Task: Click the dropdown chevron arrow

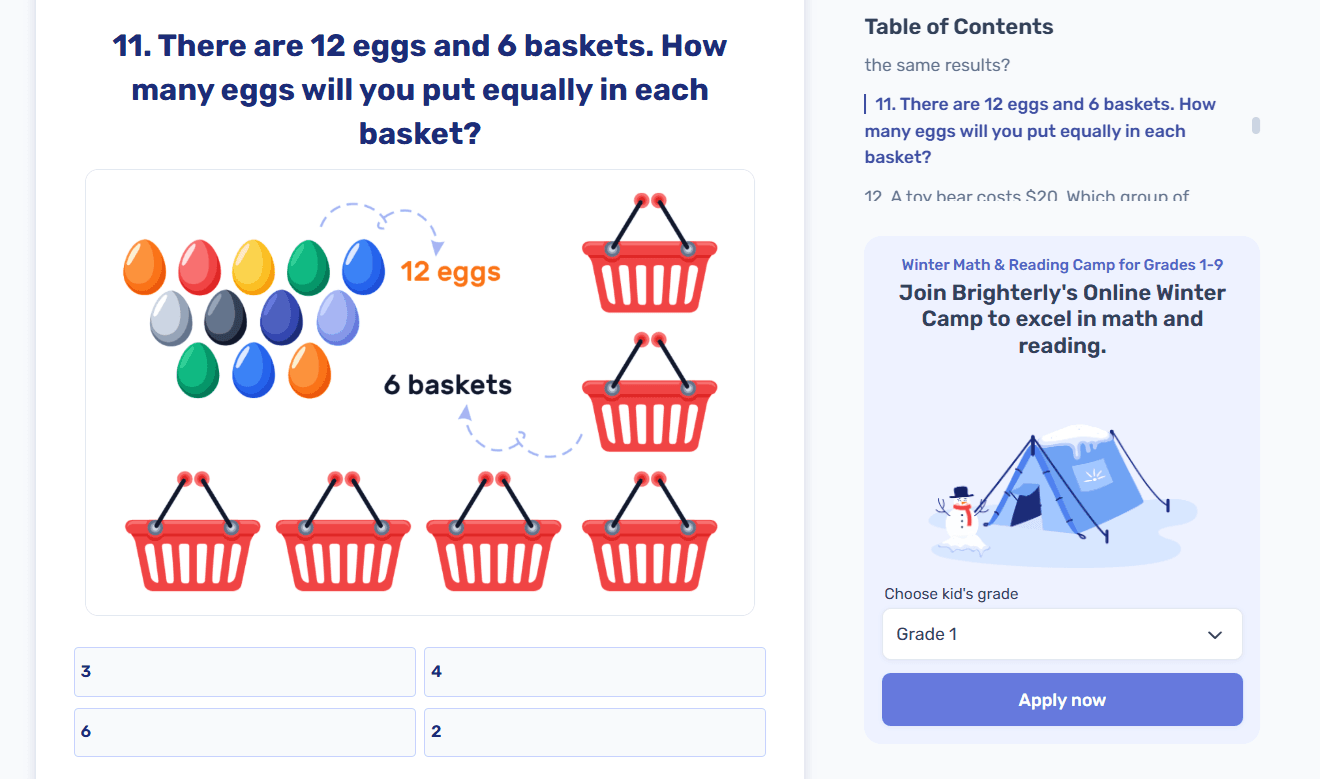Action: pyautogui.click(x=1215, y=635)
